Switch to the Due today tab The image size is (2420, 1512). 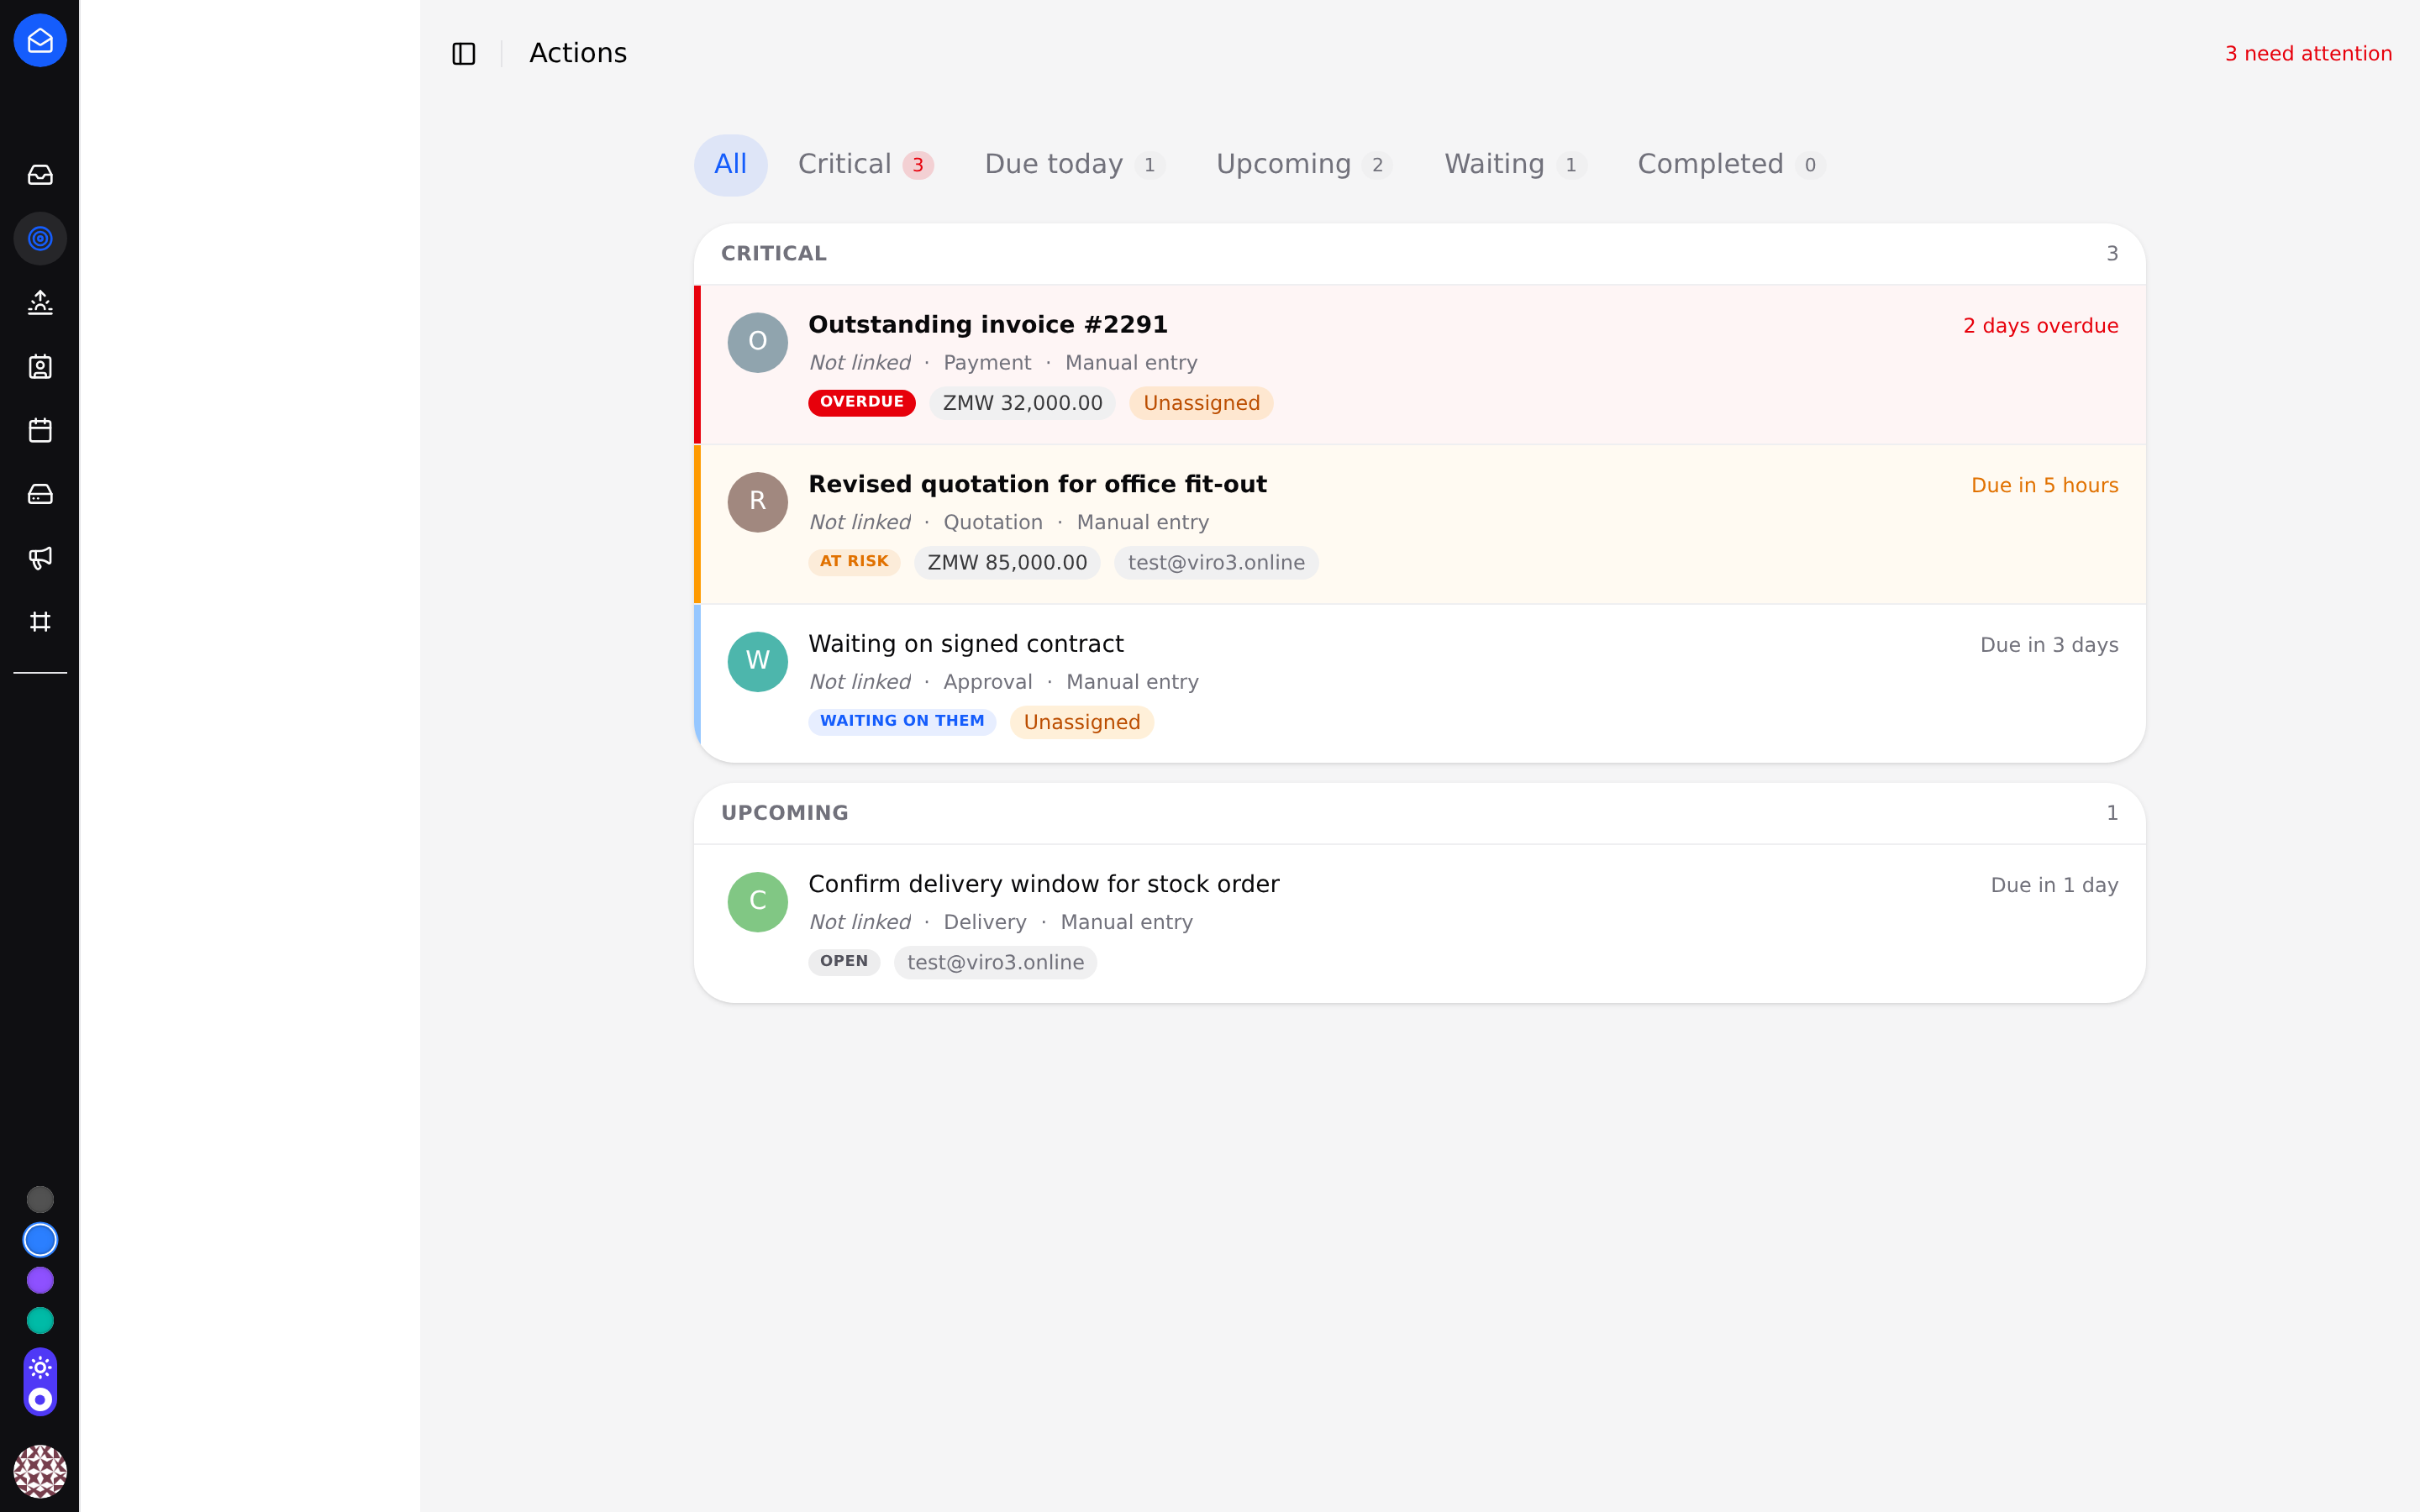tap(1074, 165)
